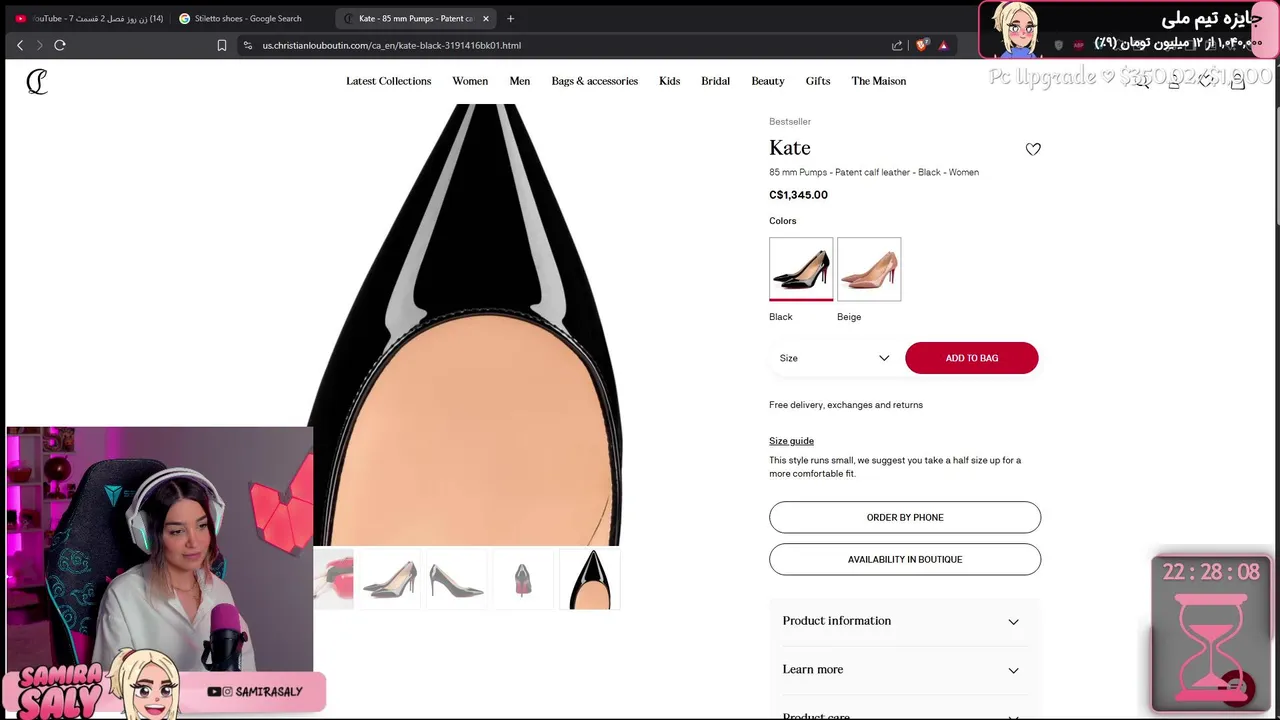Click the Kate product title
This screenshot has width=1280, height=720.
[x=790, y=148]
